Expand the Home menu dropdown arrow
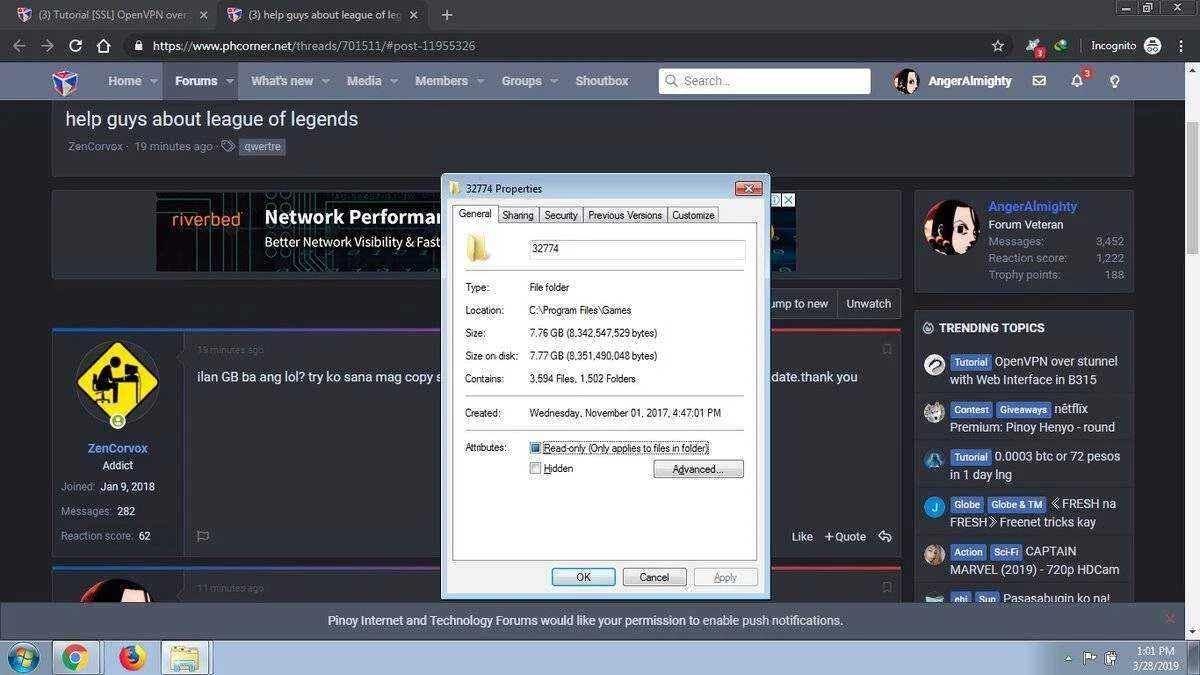1200x675 pixels. (154, 81)
